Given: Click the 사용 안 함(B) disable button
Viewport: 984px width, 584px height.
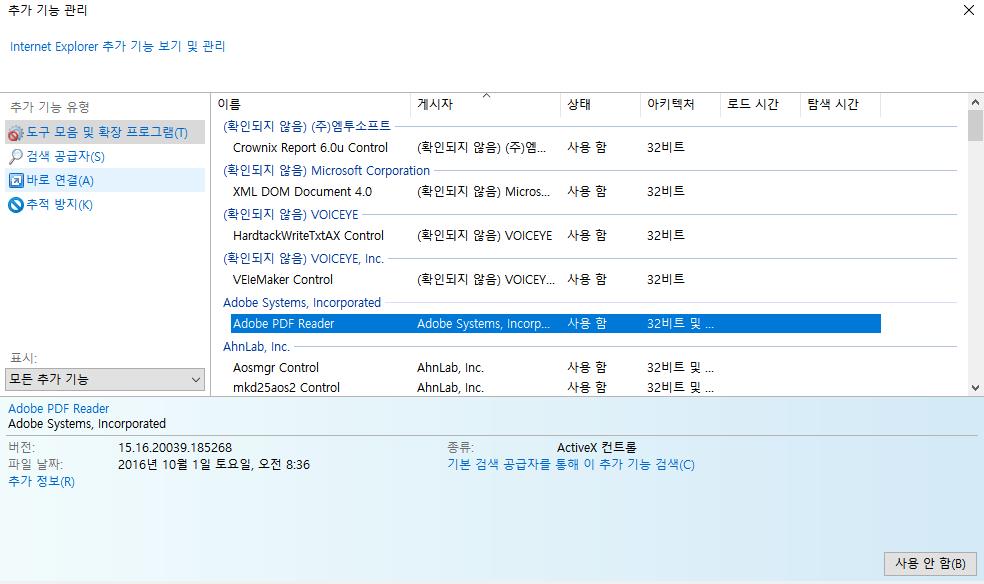Looking at the screenshot, I should point(930,563).
